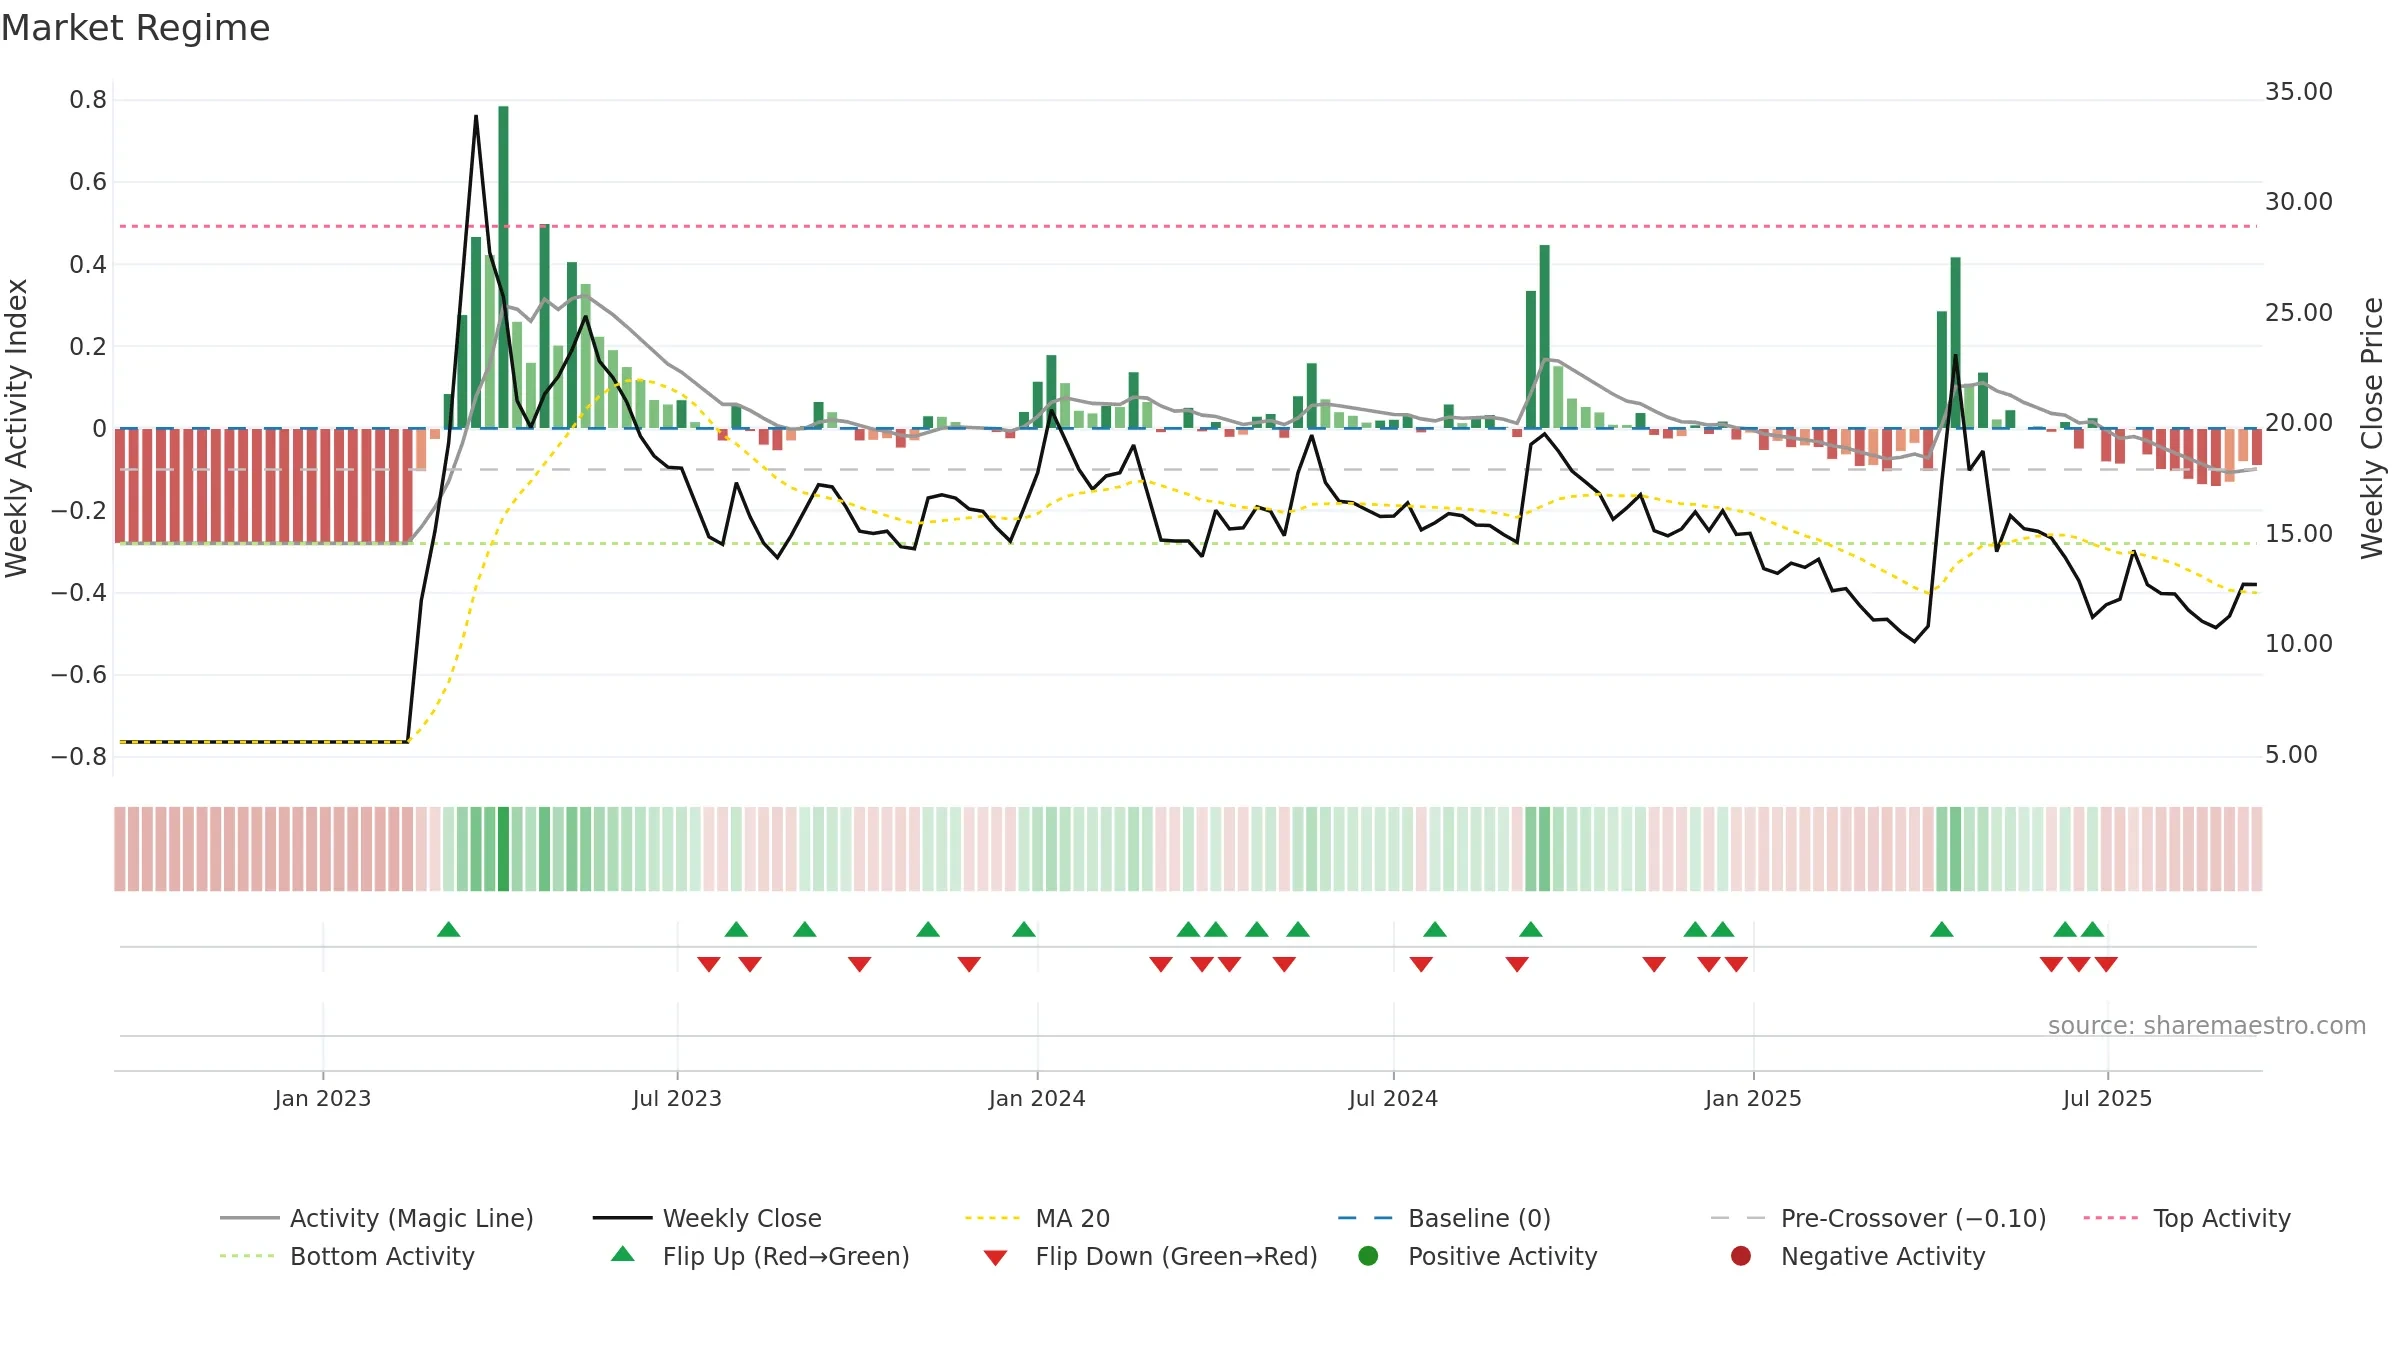Click the 35.00 price tick label
Screen dimensions: 2400x1350
(2299, 92)
